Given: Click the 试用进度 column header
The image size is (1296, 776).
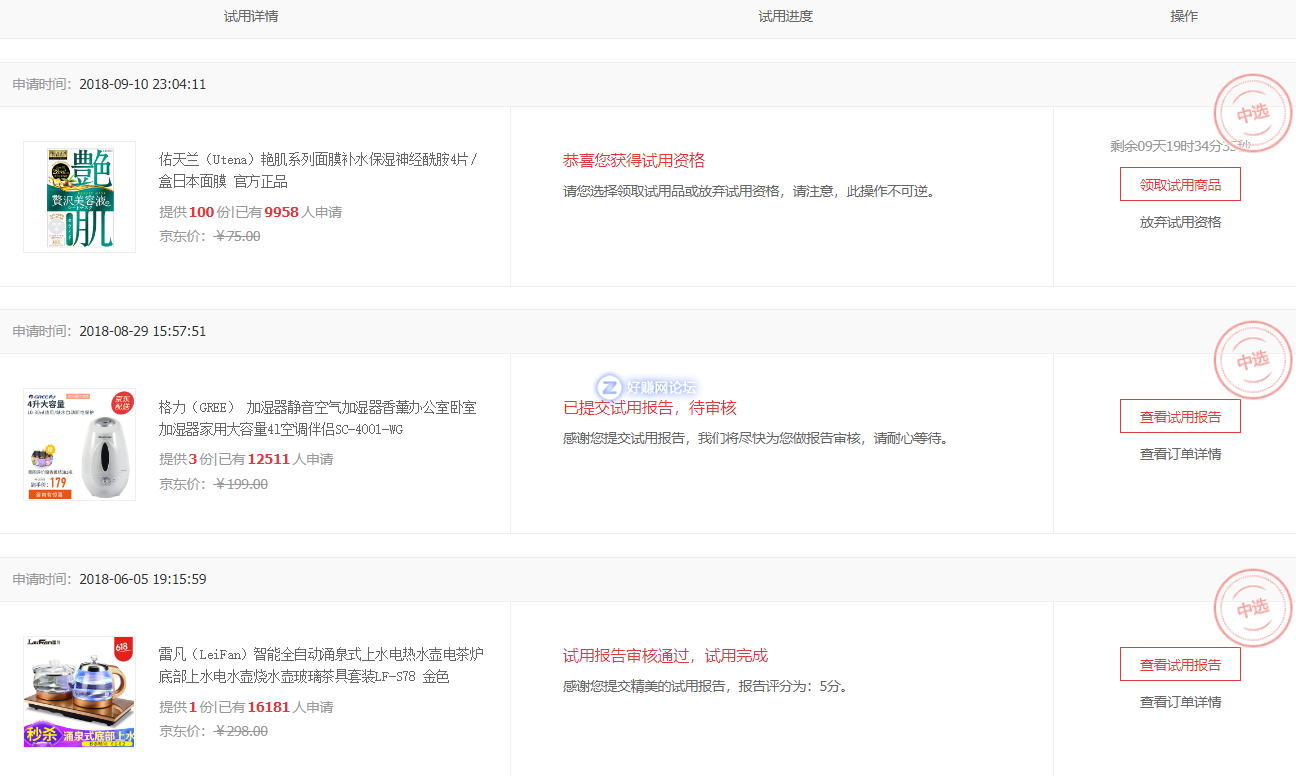Looking at the screenshot, I should tap(785, 17).
